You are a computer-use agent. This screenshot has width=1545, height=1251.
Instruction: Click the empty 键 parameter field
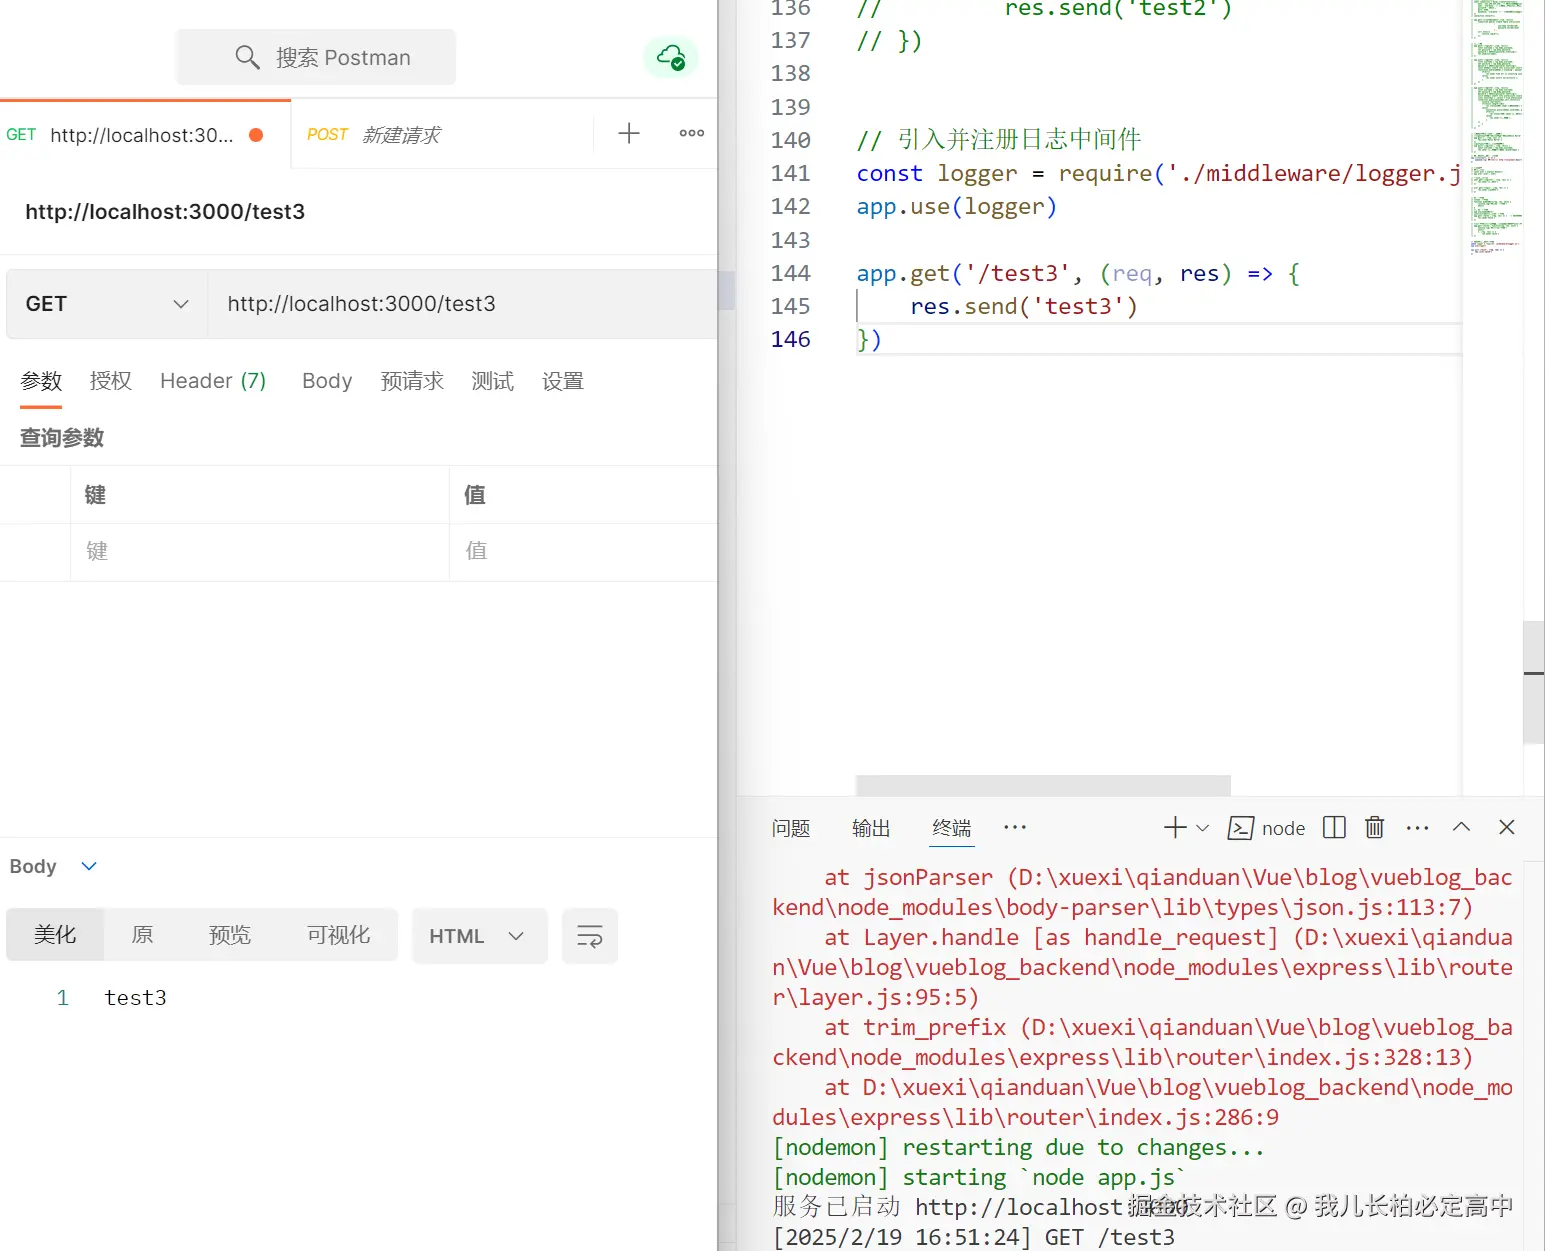(260, 551)
